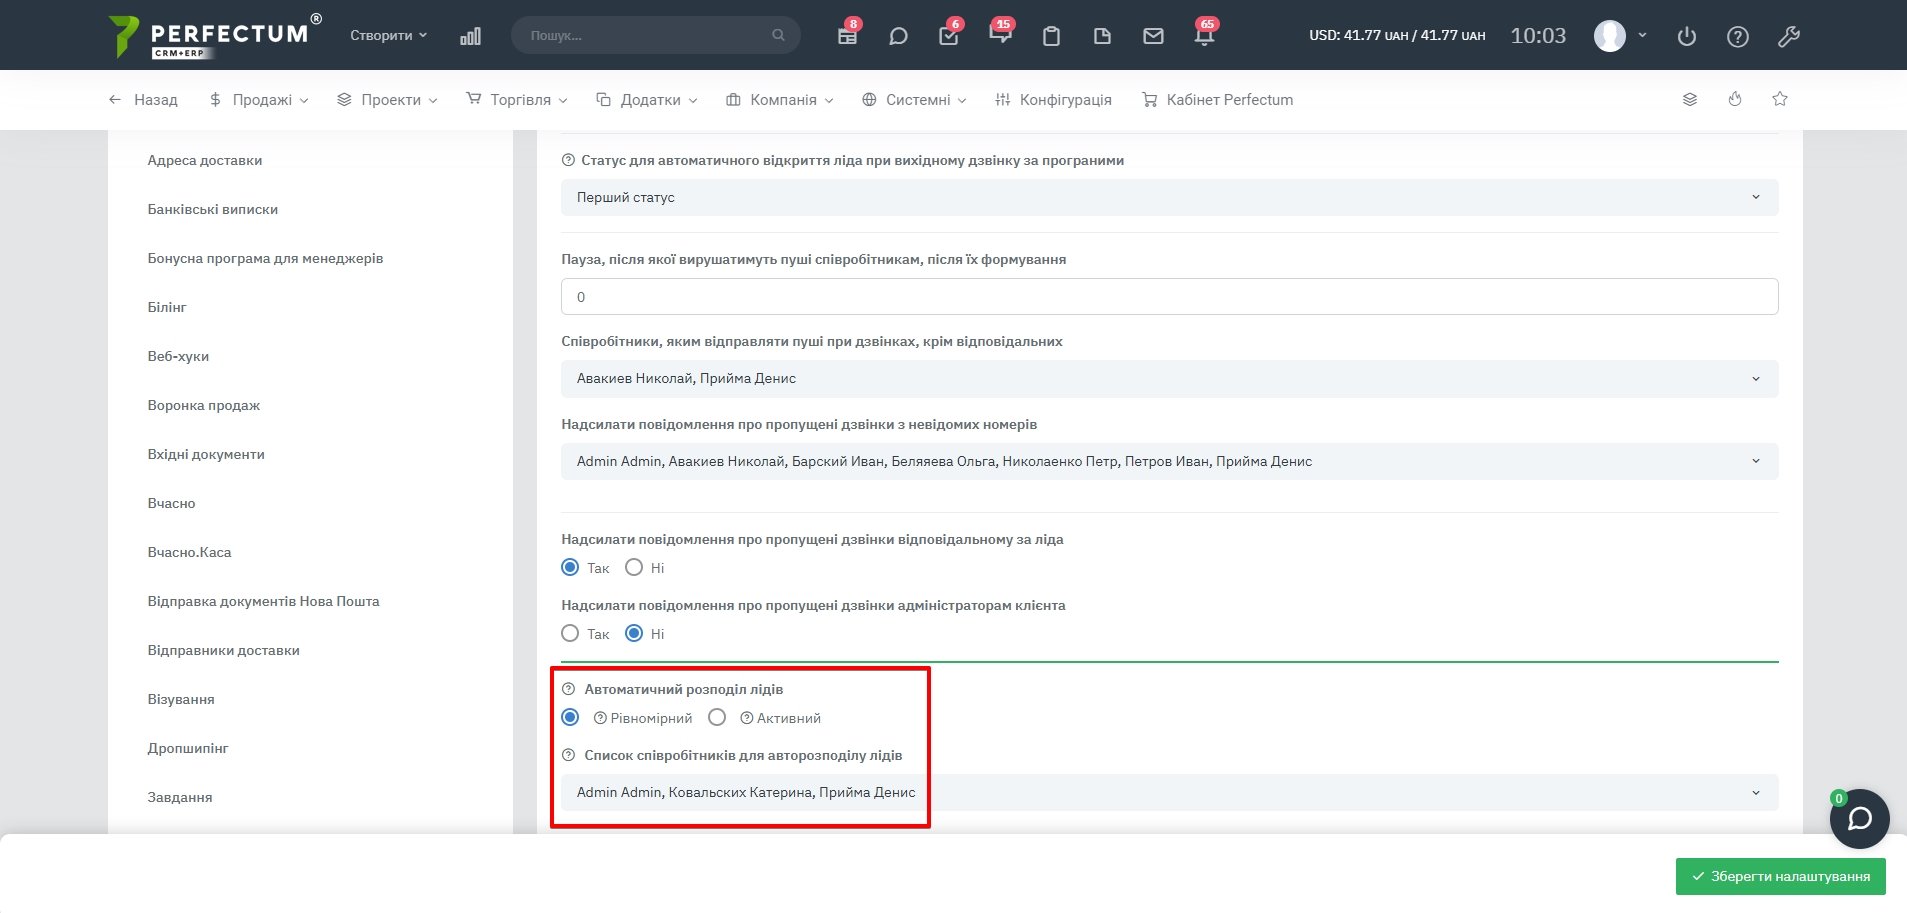Open the clipboard icon in header
This screenshot has height=913, width=1907.
pyautogui.click(x=1051, y=36)
